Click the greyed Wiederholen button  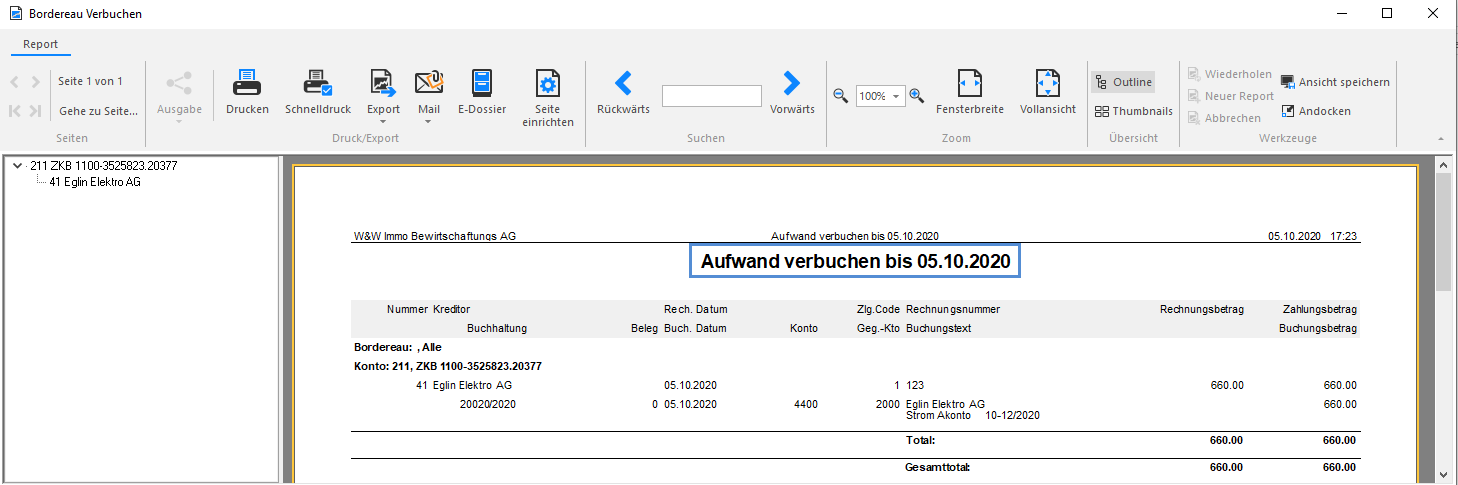(x=1230, y=74)
